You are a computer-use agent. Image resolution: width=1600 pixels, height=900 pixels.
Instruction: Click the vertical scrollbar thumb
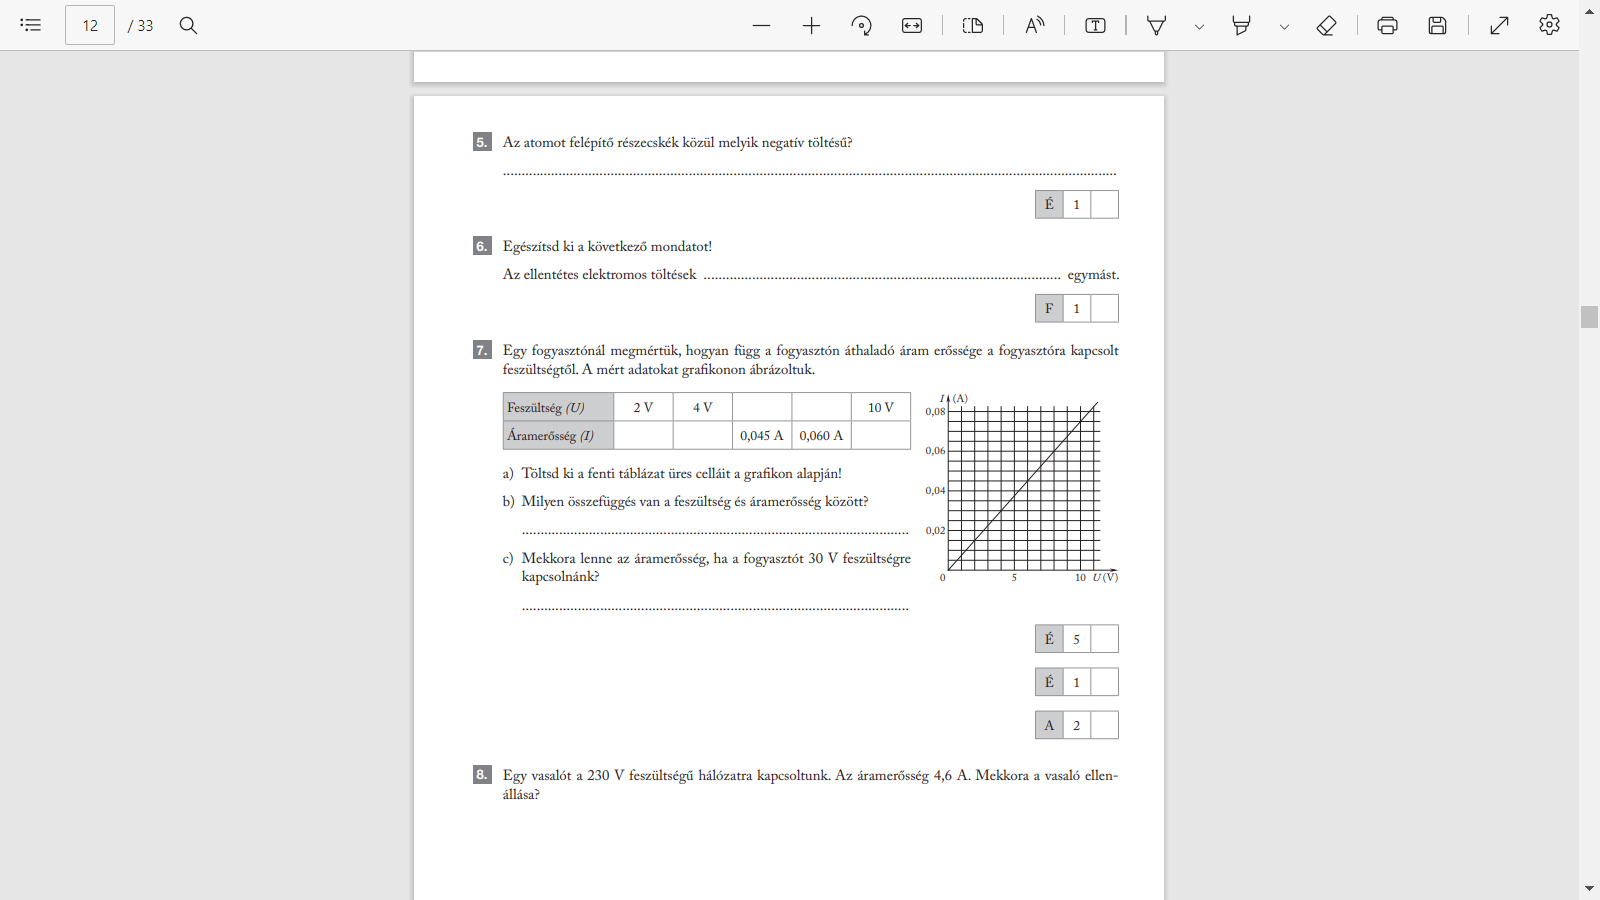point(1589,317)
